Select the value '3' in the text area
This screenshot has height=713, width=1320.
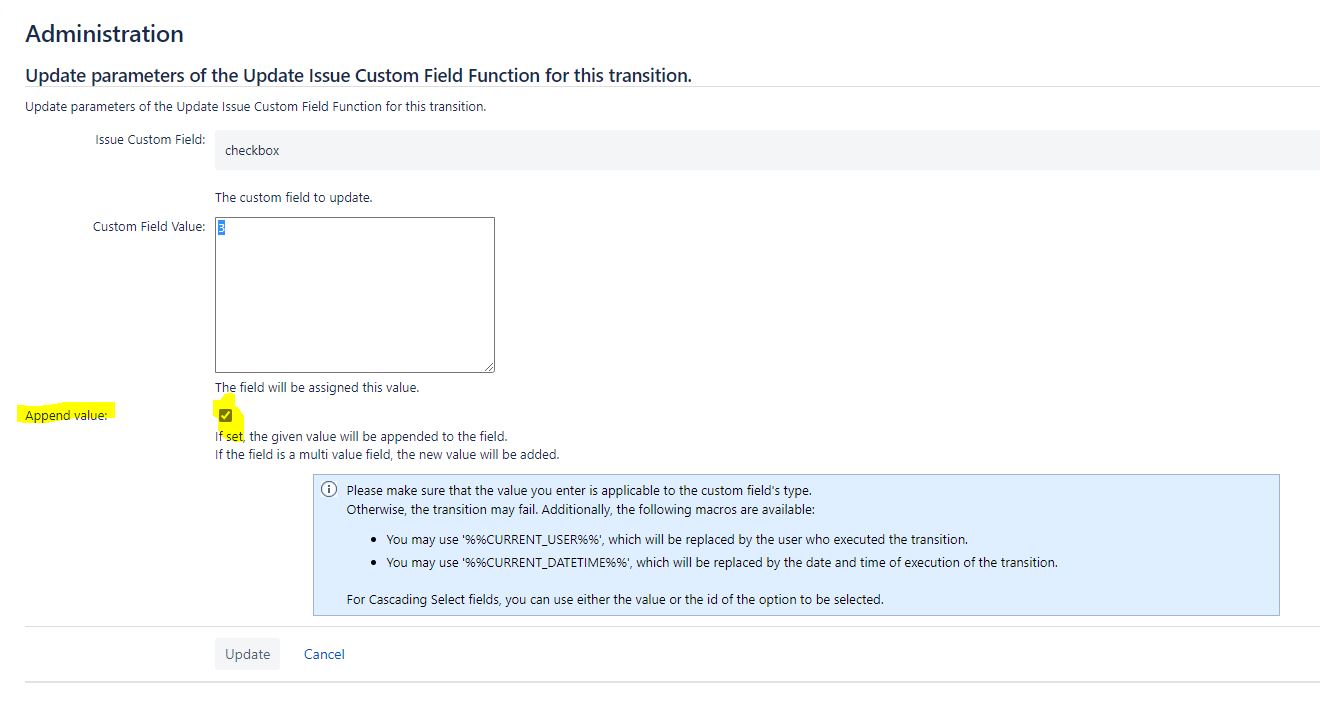point(219,228)
